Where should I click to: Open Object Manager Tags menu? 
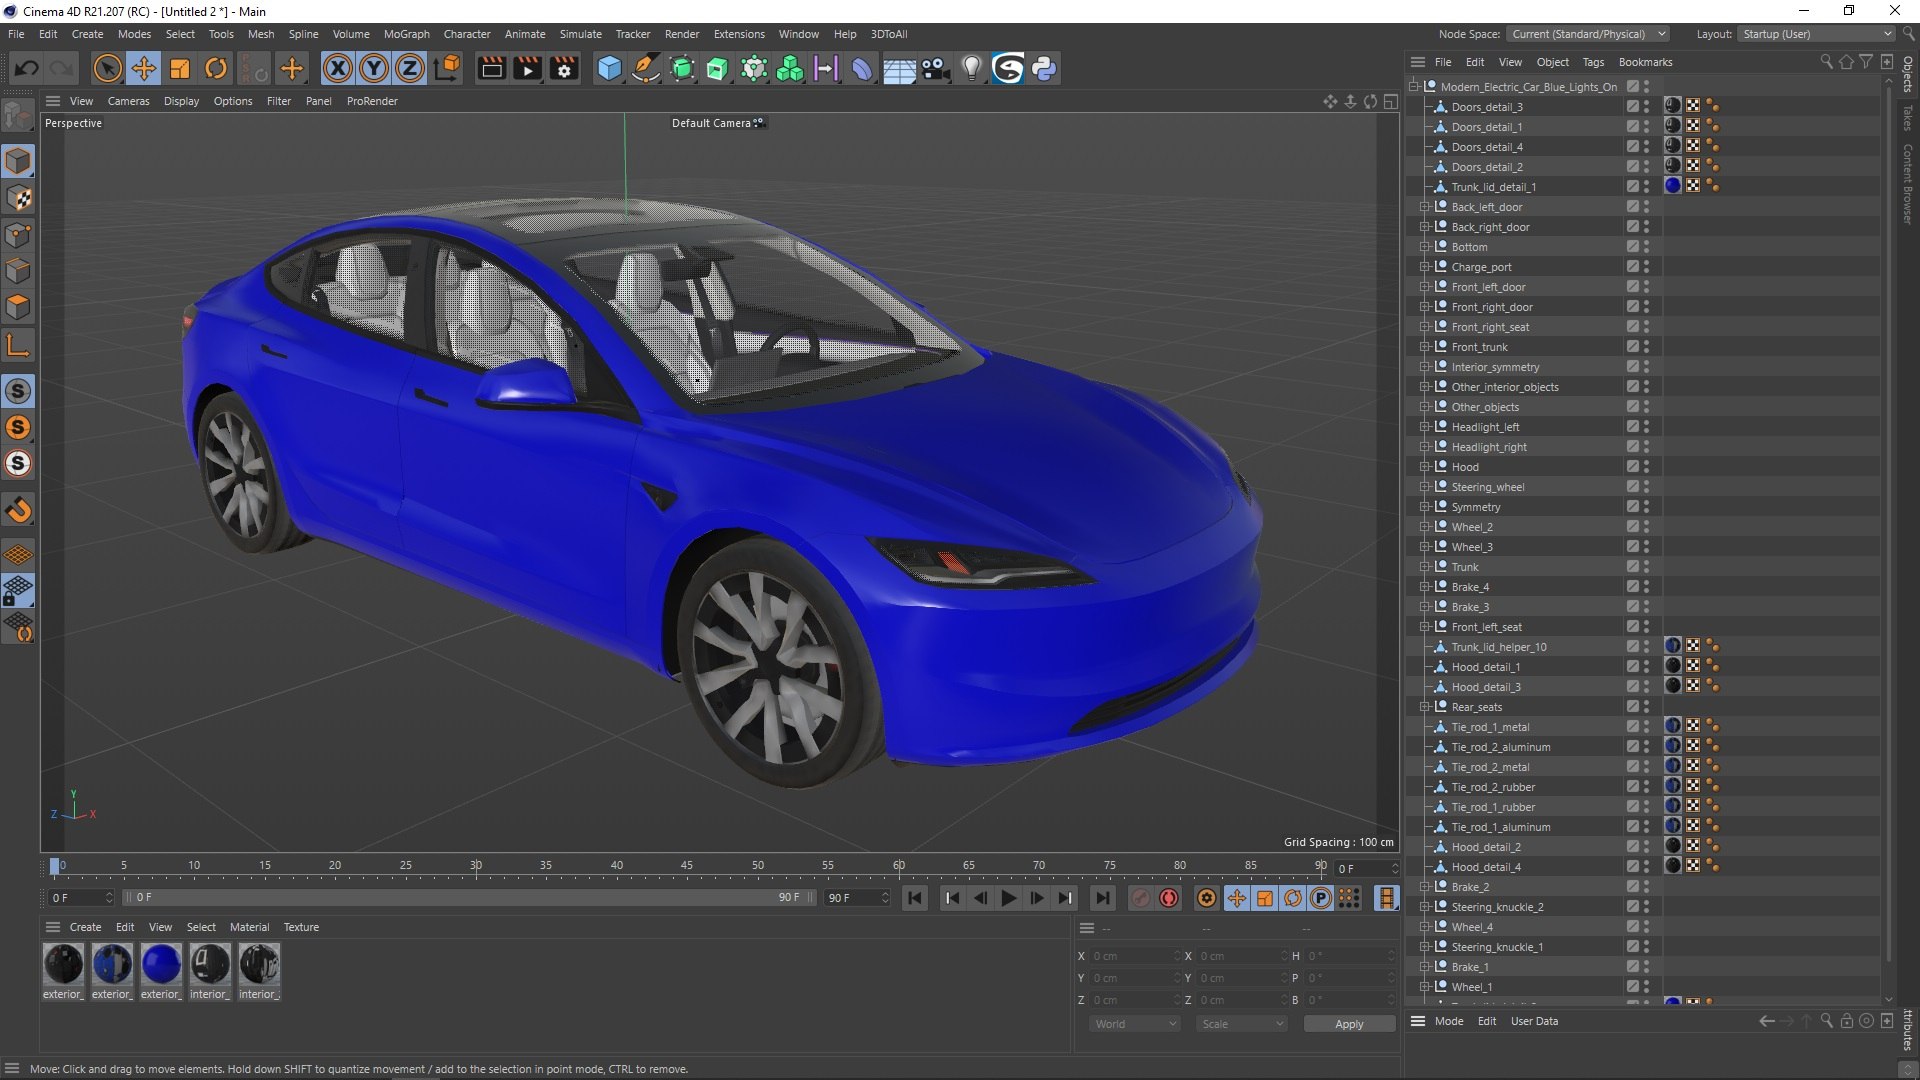1593,62
